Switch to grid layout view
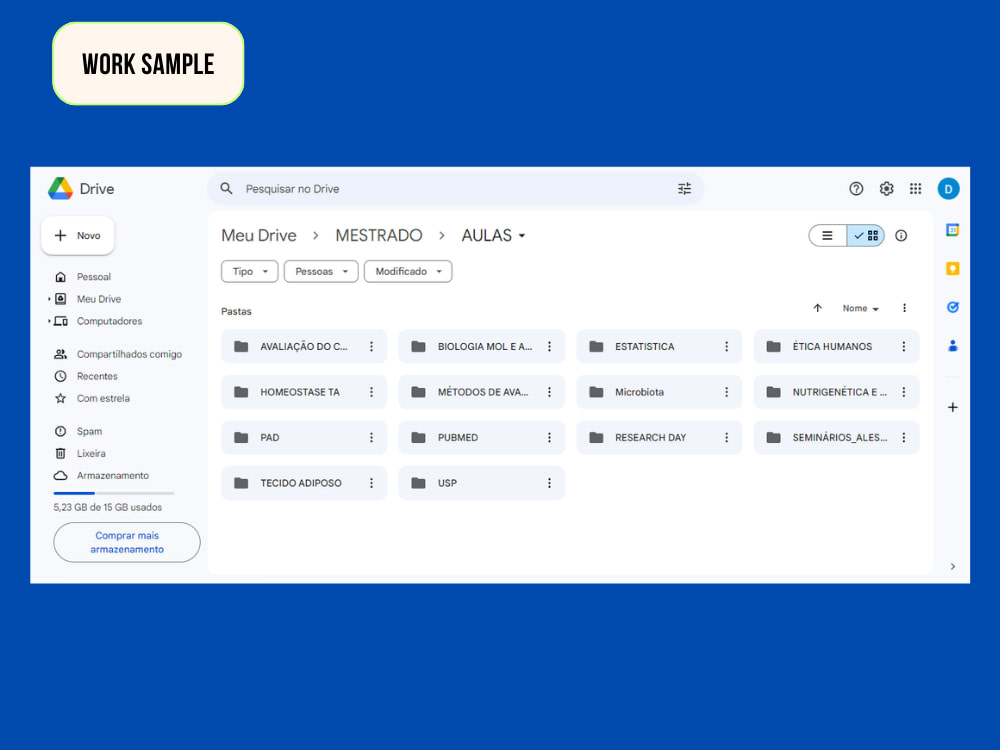1000x750 pixels. point(865,236)
